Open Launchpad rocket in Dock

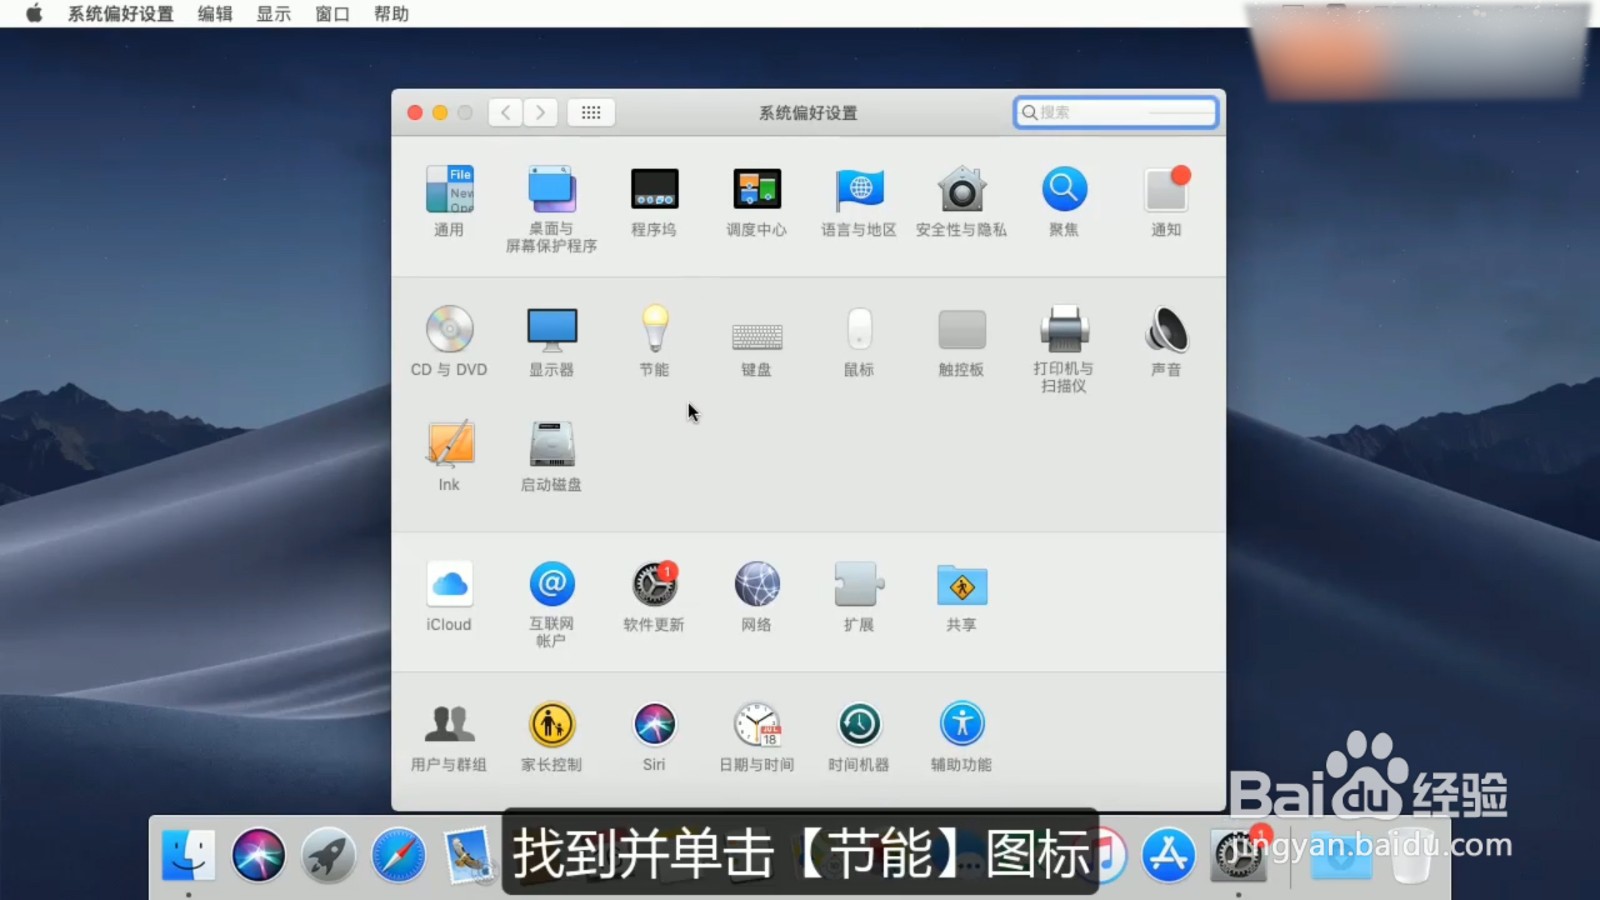coord(328,856)
